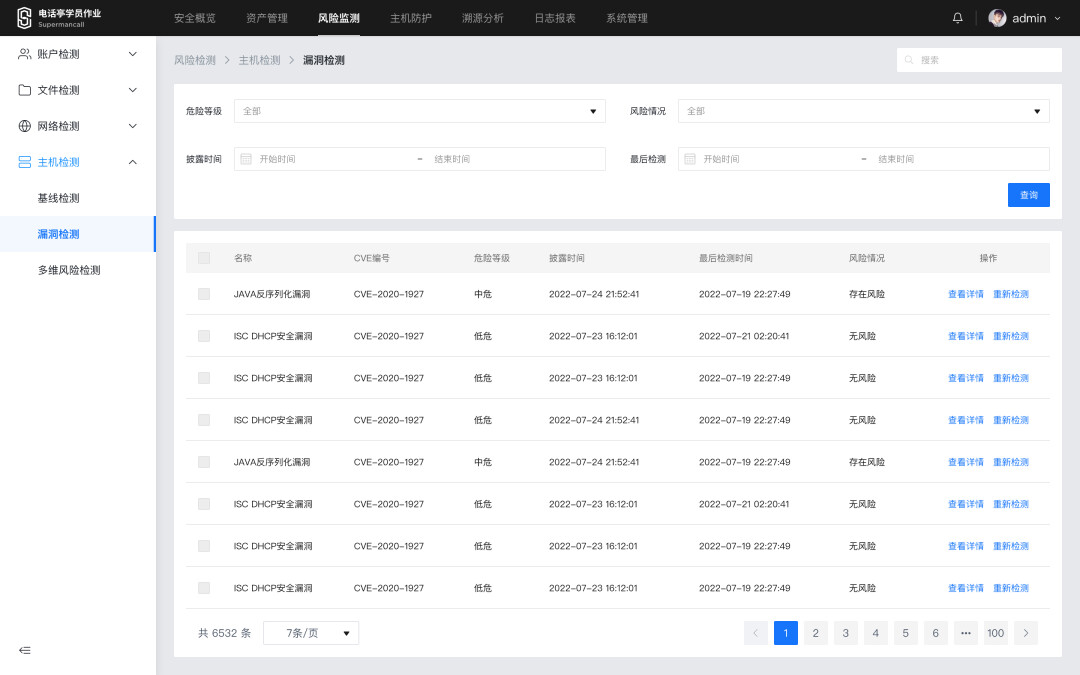Open the 风险情况 dropdown

[x=864, y=111]
